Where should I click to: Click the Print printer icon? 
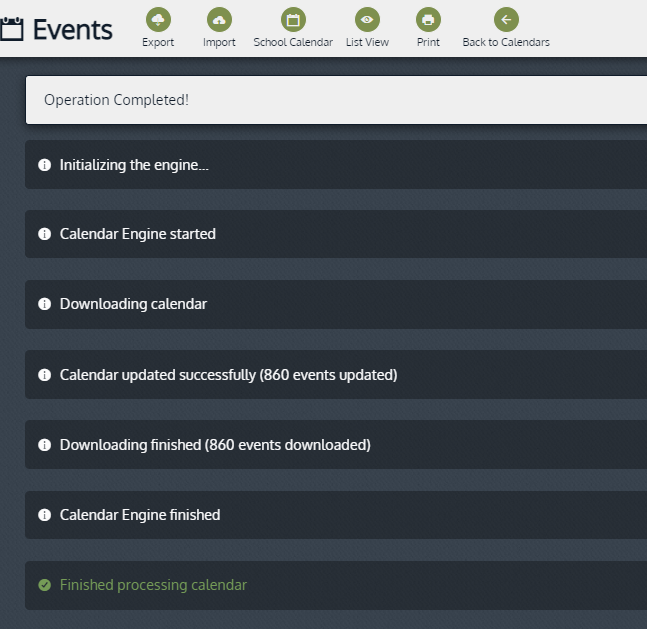click(428, 19)
